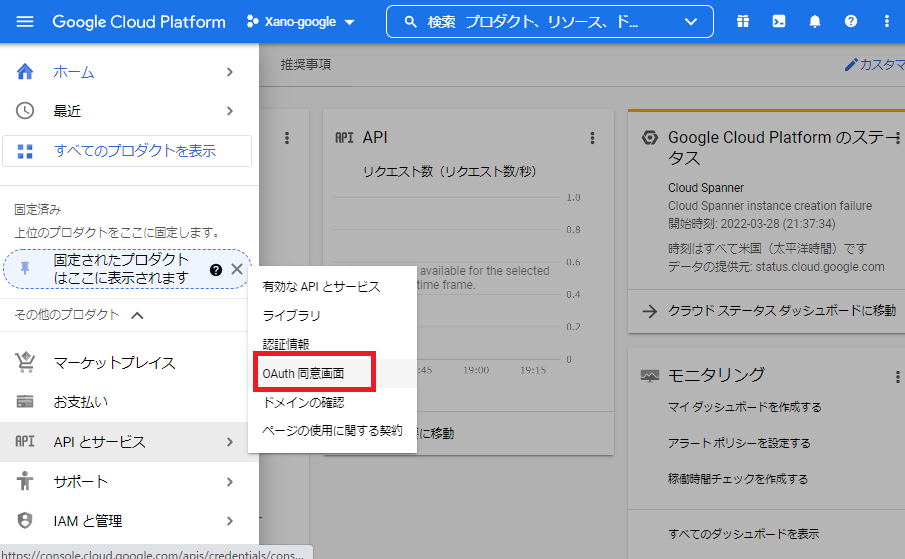The width and height of the screenshot is (905, 559).
Task: Click マイ ダッシュボードを作成する link
Action: 745,407
